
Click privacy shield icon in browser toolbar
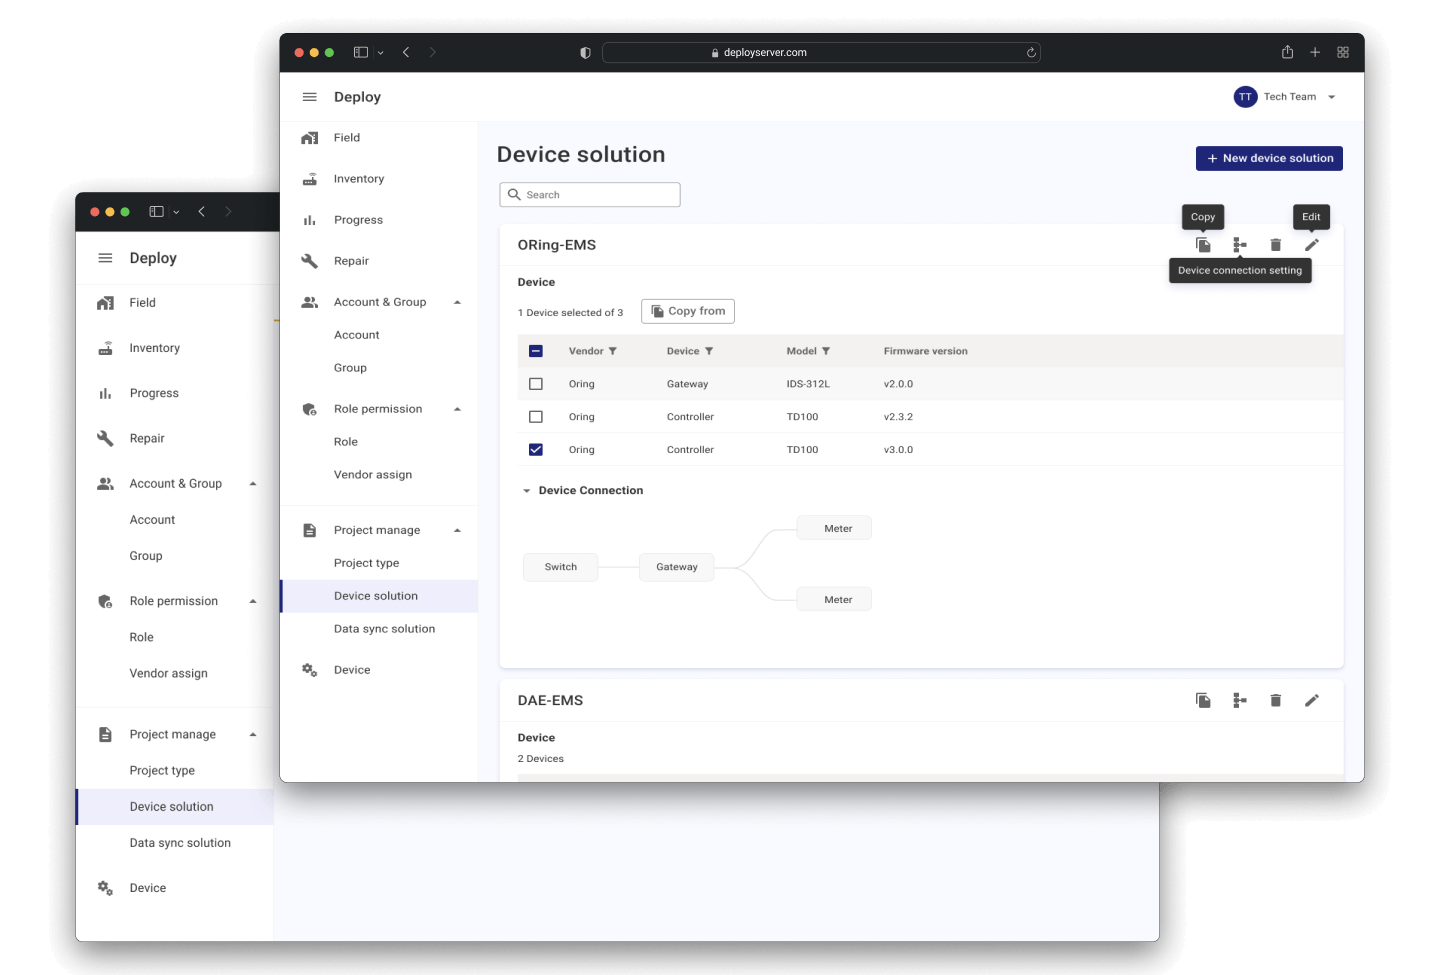[x=585, y=53]
